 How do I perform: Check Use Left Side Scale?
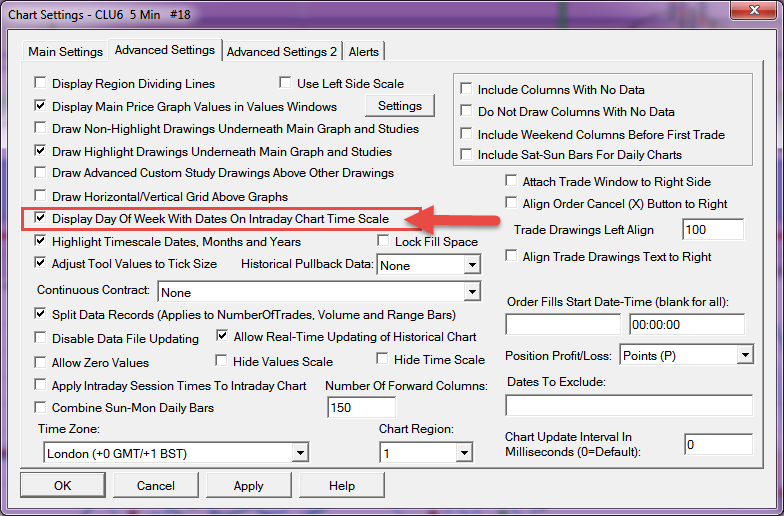(x=285, y=82)
